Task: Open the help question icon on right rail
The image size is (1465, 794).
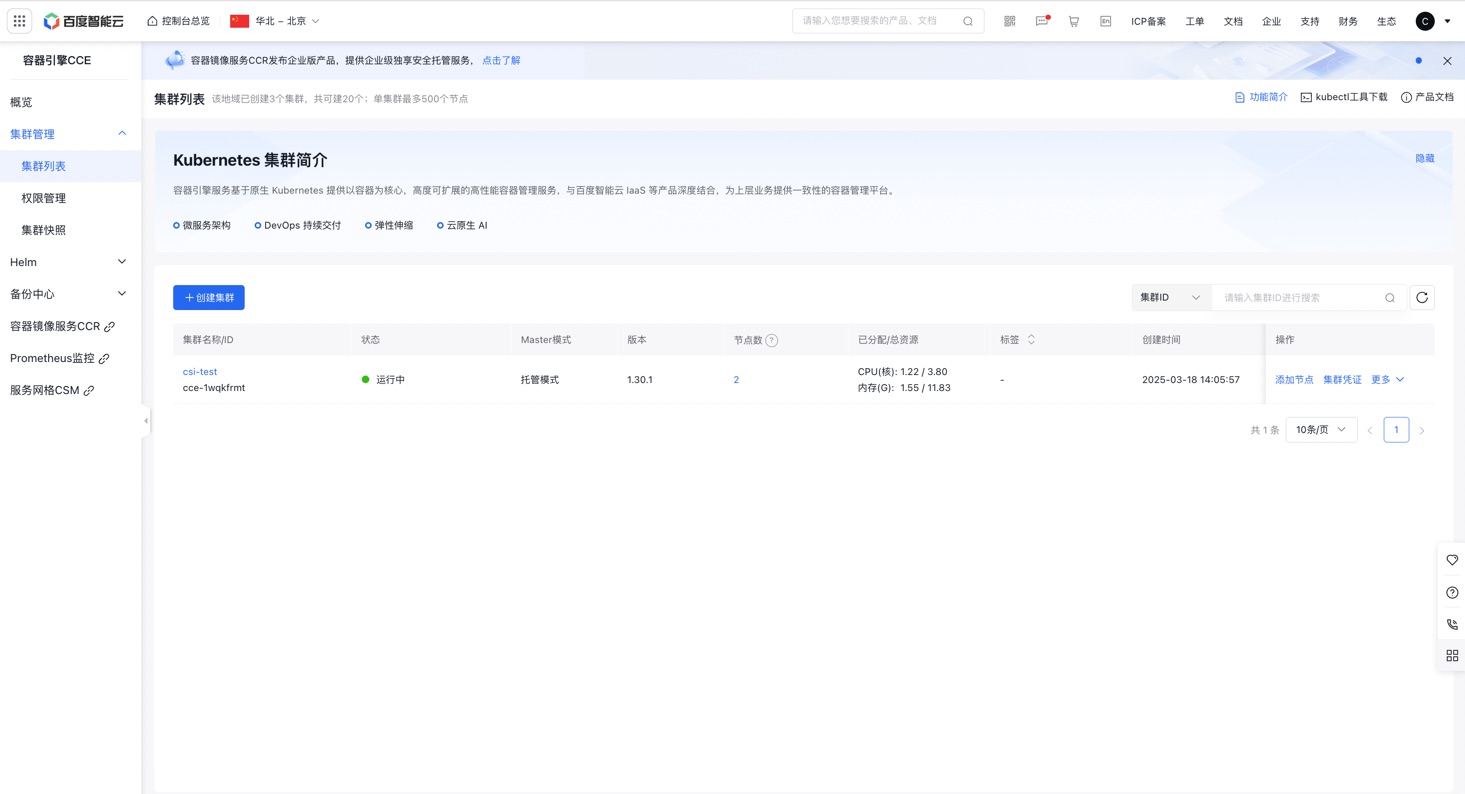Action: pos(1452,592)
